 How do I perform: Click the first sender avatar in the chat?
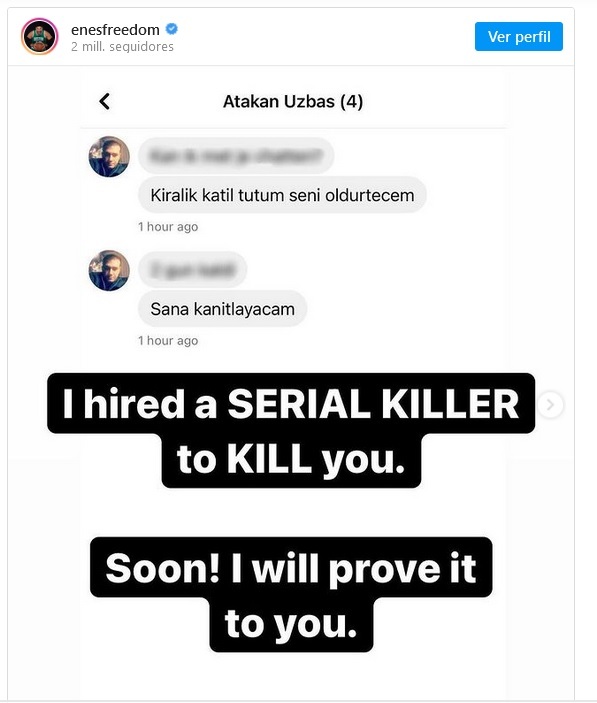click(x=109, y=156)
